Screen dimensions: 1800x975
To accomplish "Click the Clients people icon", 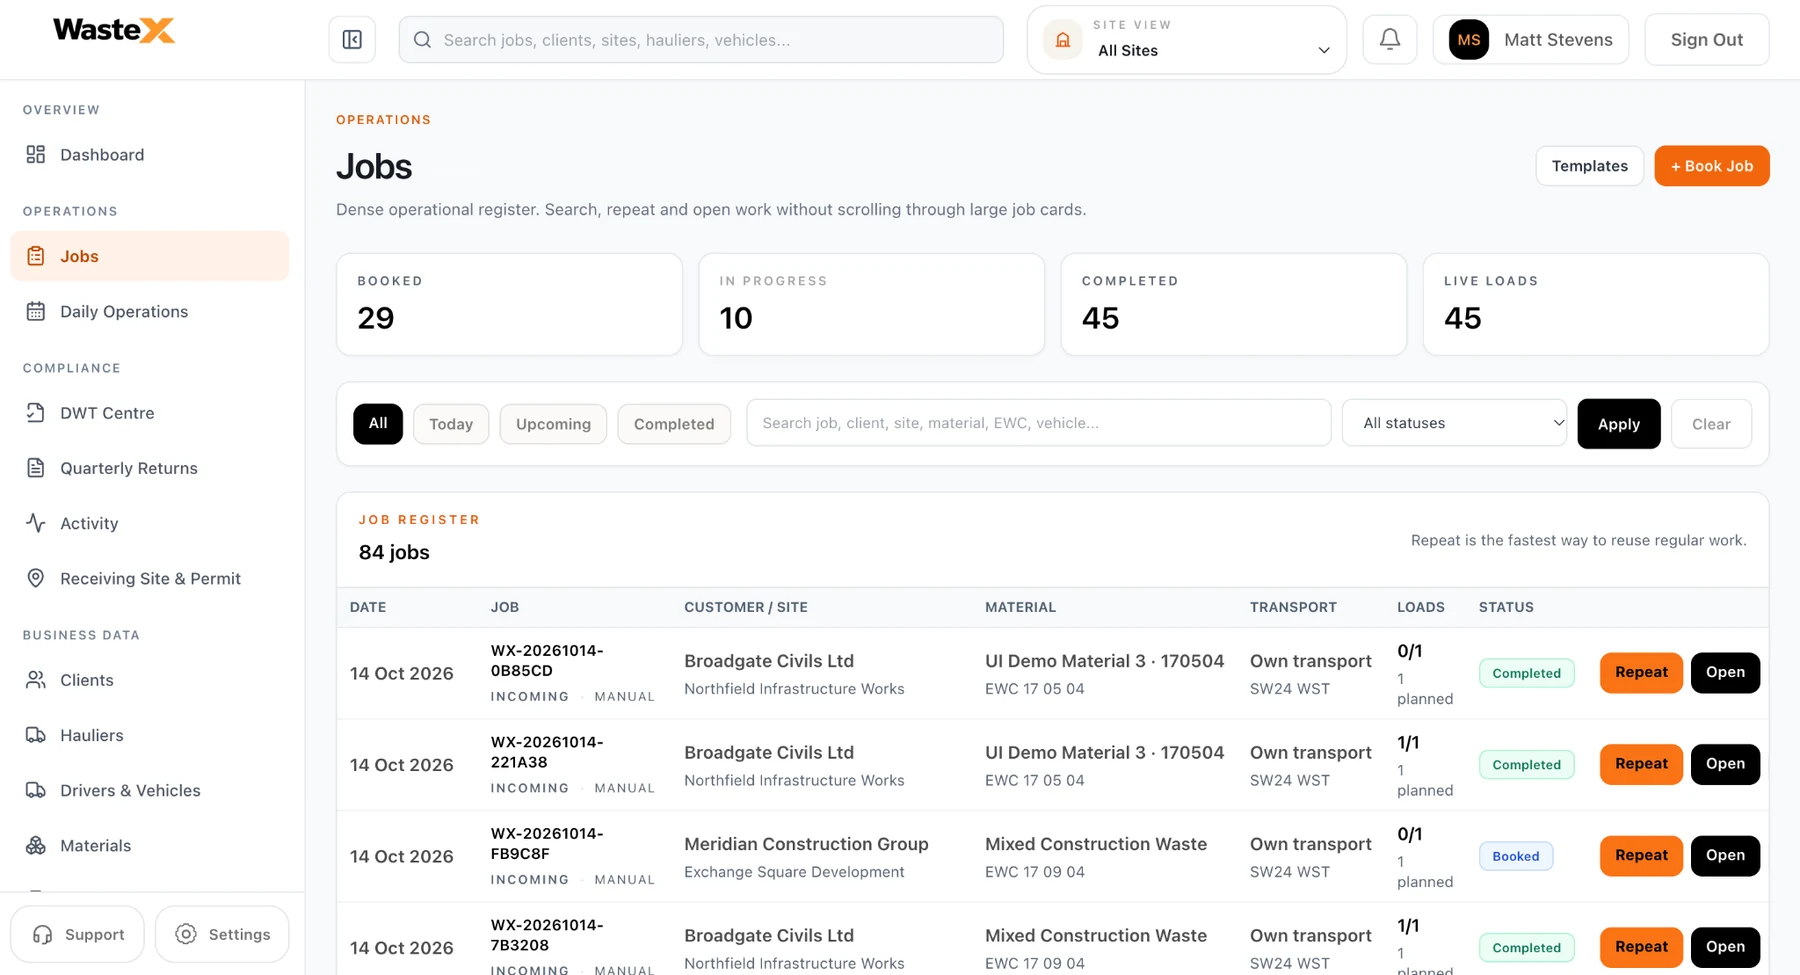I will pos(36,680).
